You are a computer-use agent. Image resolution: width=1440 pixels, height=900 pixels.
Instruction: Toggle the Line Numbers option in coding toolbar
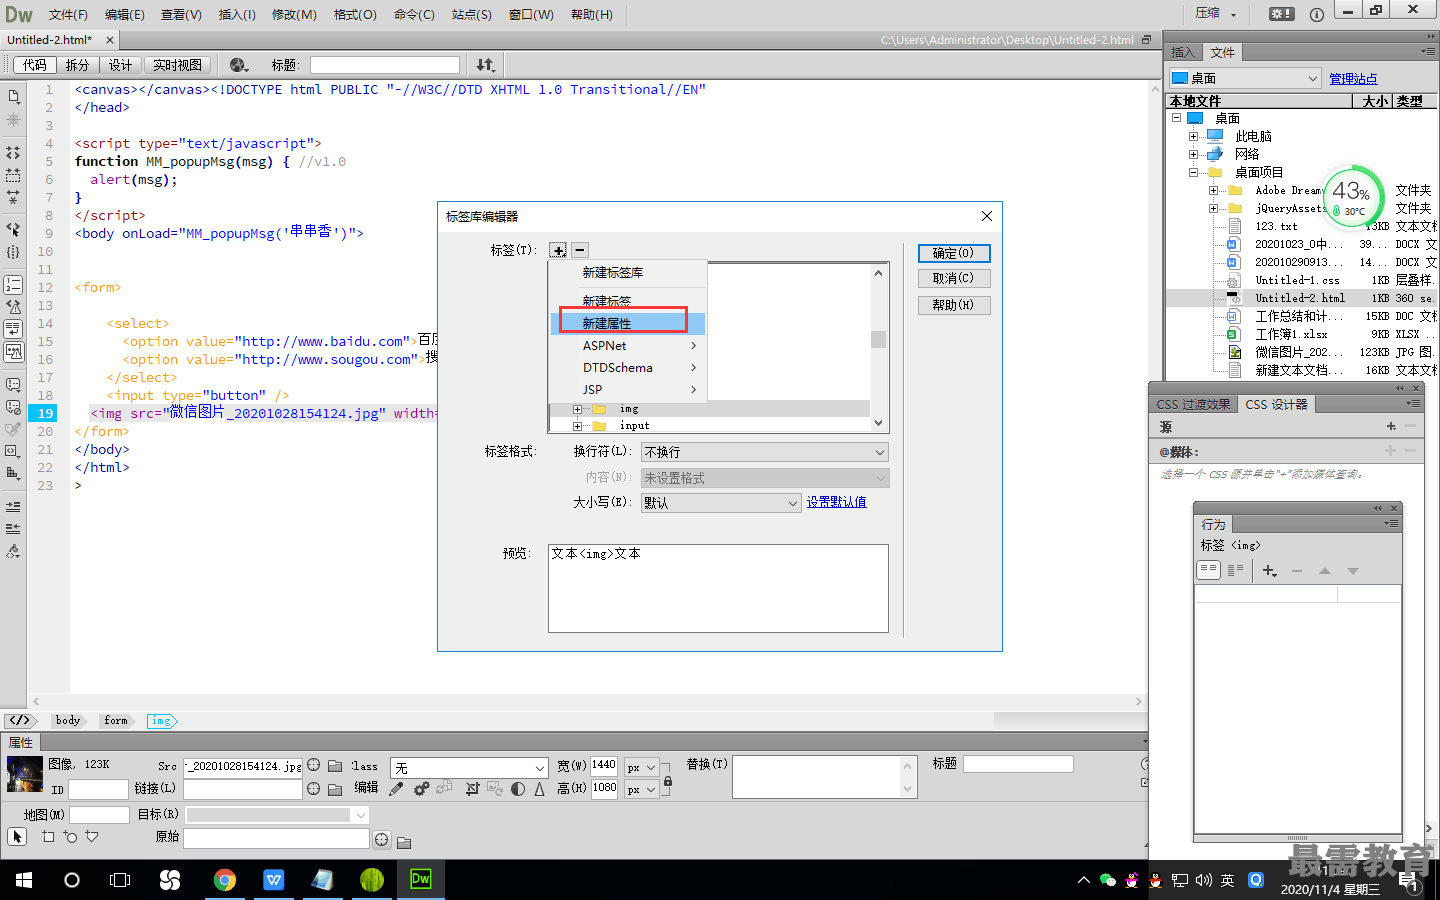[x=13, y=285]
